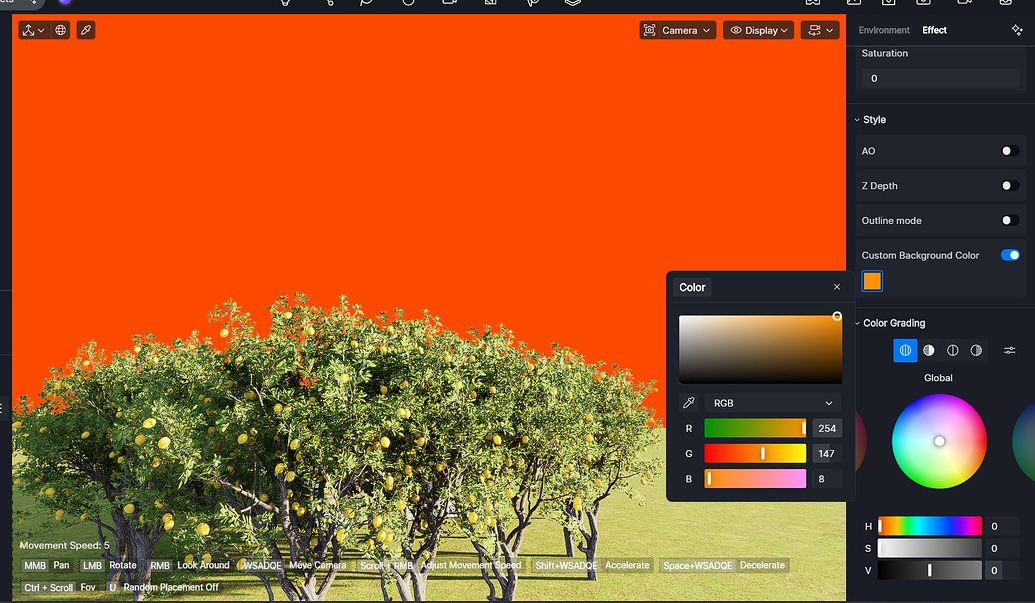Enable the AO style toggle

[1010, 151]
